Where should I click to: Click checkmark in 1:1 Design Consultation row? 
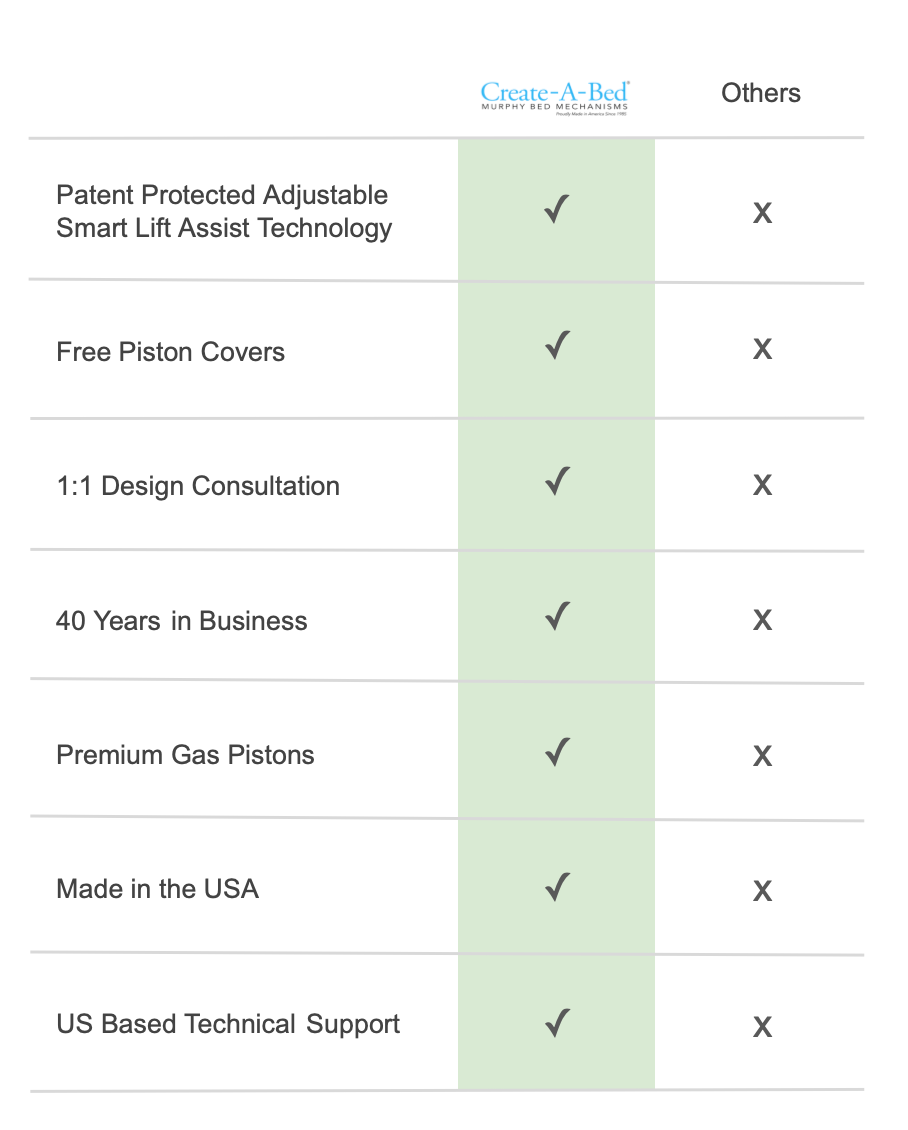[557, 483]
